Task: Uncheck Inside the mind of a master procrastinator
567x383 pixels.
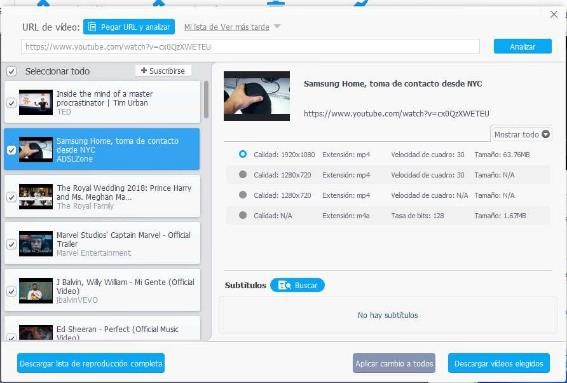Action: (11, 103)
